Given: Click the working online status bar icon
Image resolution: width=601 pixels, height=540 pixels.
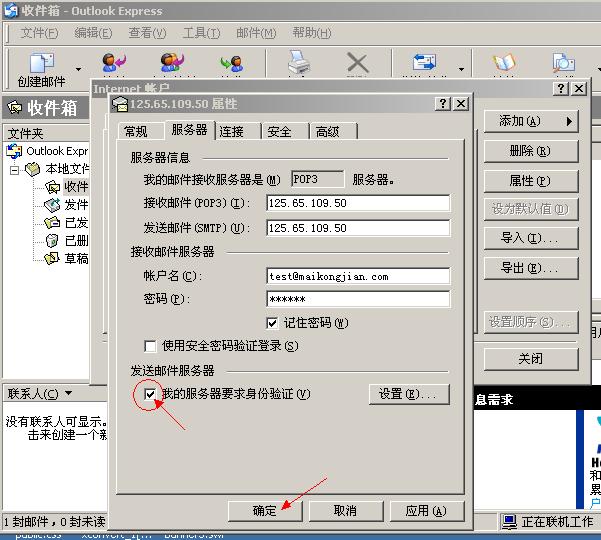Looking at the screenshot, I should (509, 522).
